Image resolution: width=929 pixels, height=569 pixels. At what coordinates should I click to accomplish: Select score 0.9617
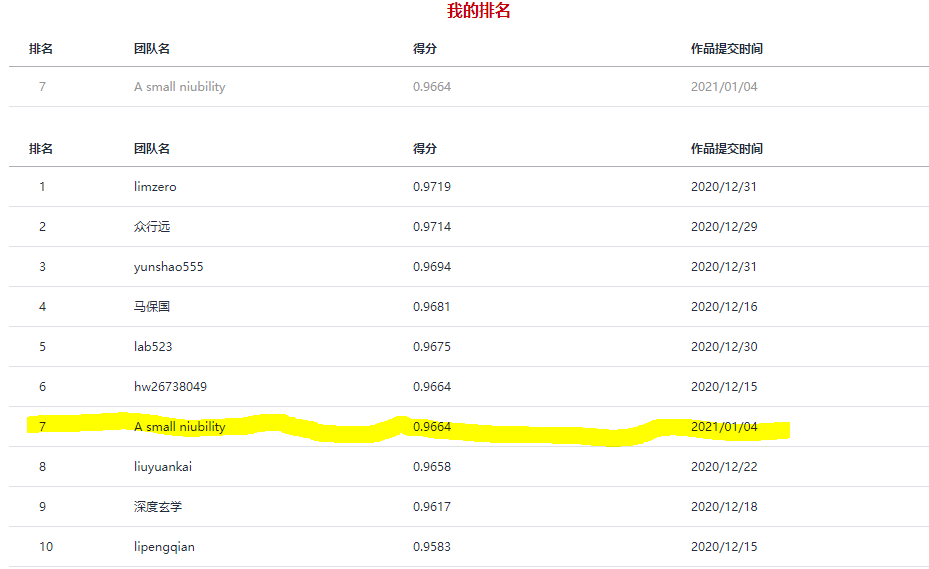pos(432,507)
